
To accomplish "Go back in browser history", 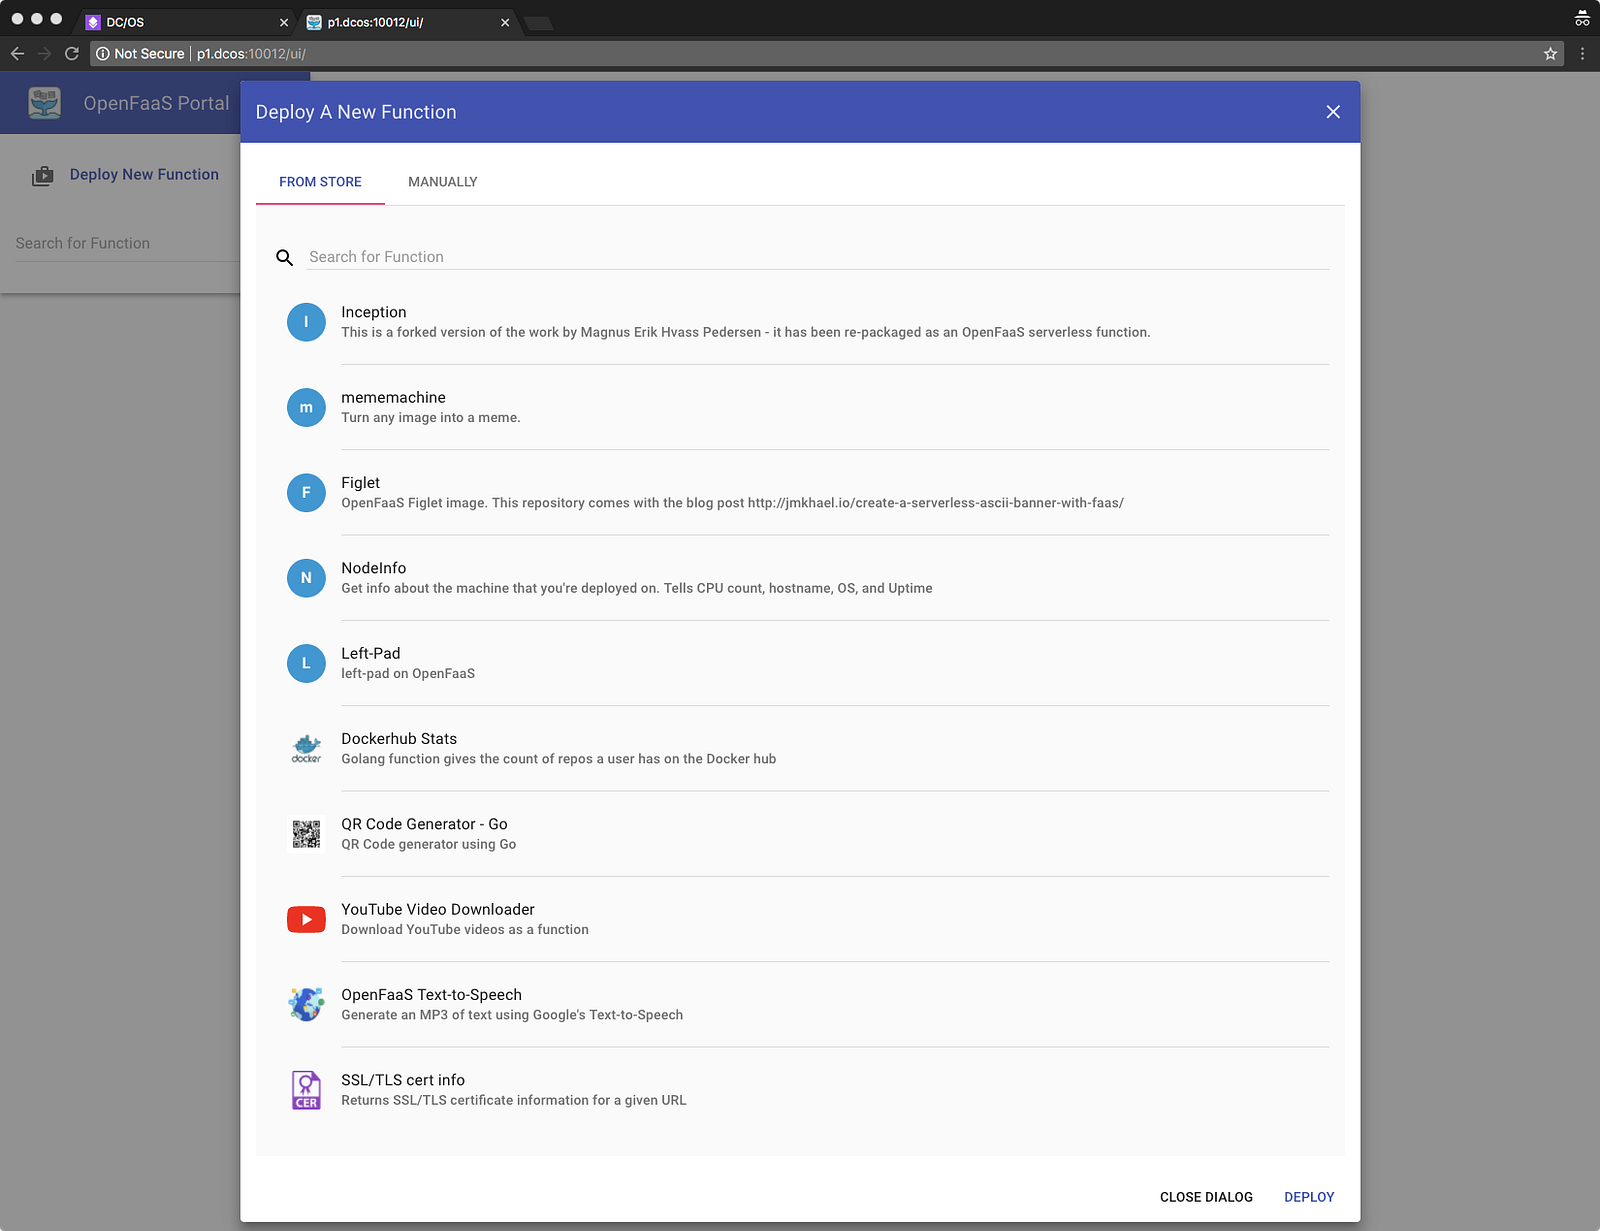I will [x=17, y=54].
